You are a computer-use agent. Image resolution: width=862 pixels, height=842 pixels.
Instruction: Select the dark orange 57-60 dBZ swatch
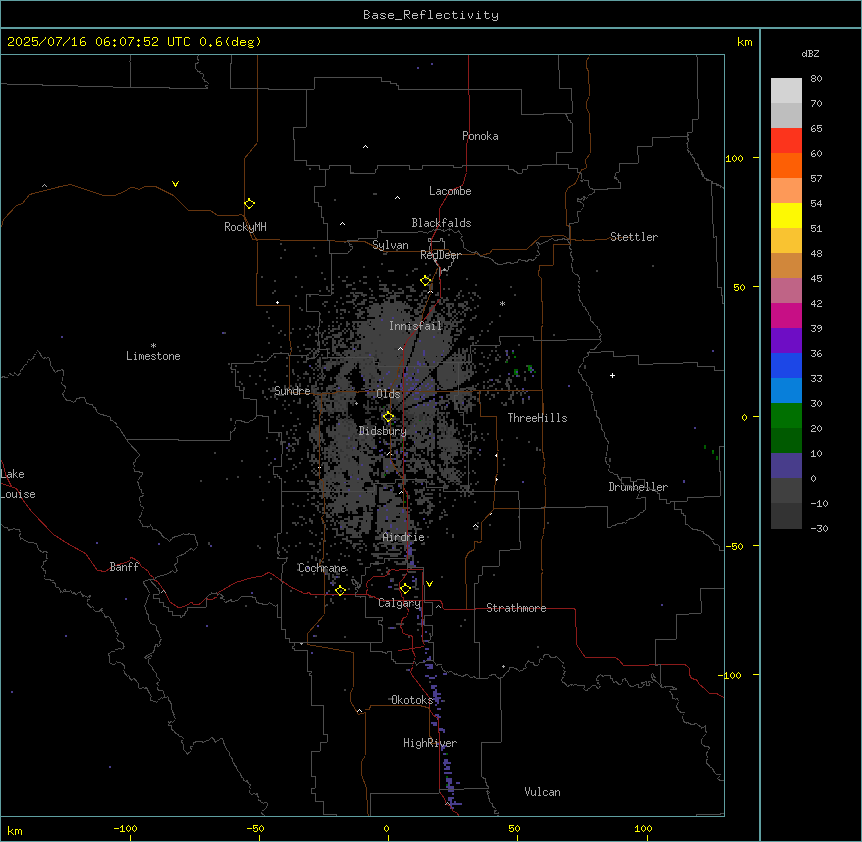tap(786, 165)
